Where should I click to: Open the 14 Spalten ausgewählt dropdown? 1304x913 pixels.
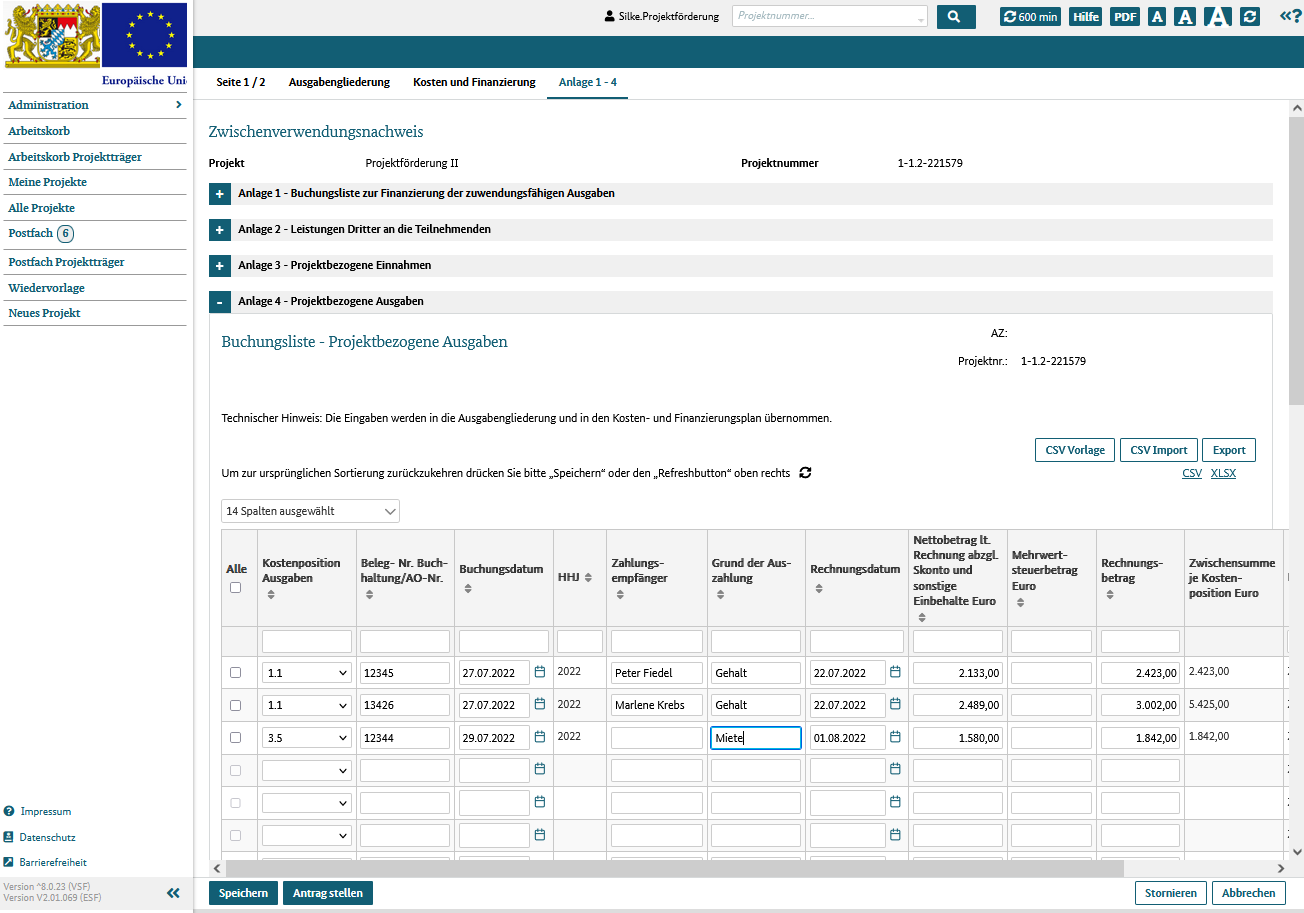point(310,511)
